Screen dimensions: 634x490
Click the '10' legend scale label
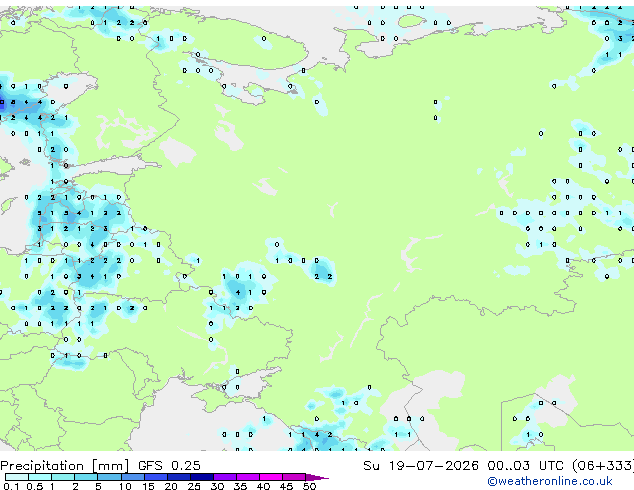pos(125,486)
